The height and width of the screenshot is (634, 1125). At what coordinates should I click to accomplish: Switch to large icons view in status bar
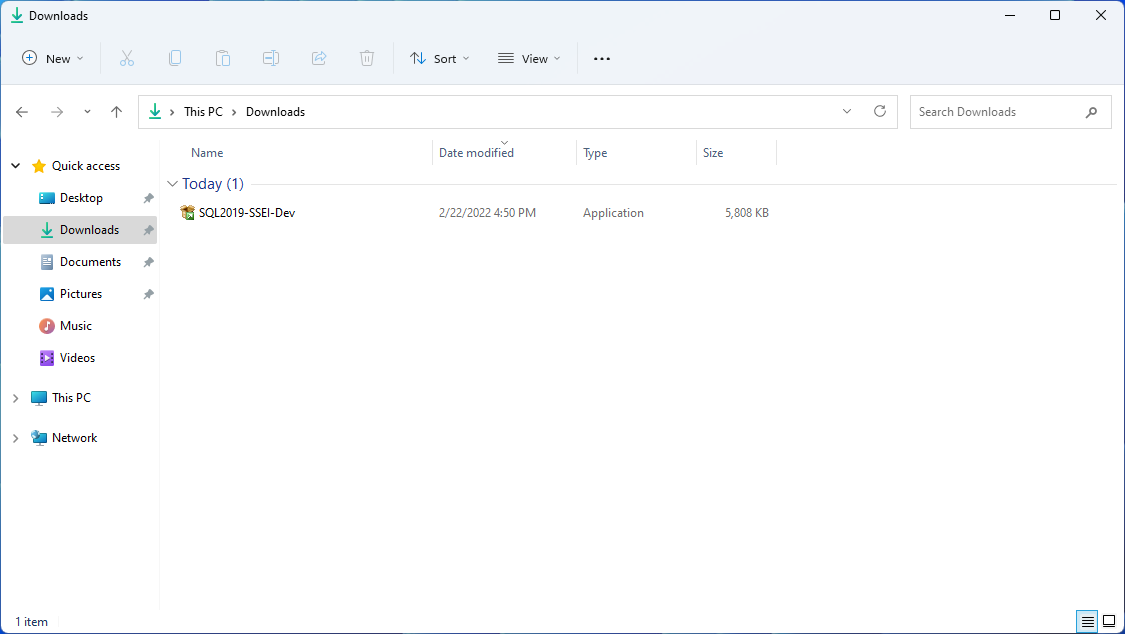pyautogui.click(x=1108, y=621)
